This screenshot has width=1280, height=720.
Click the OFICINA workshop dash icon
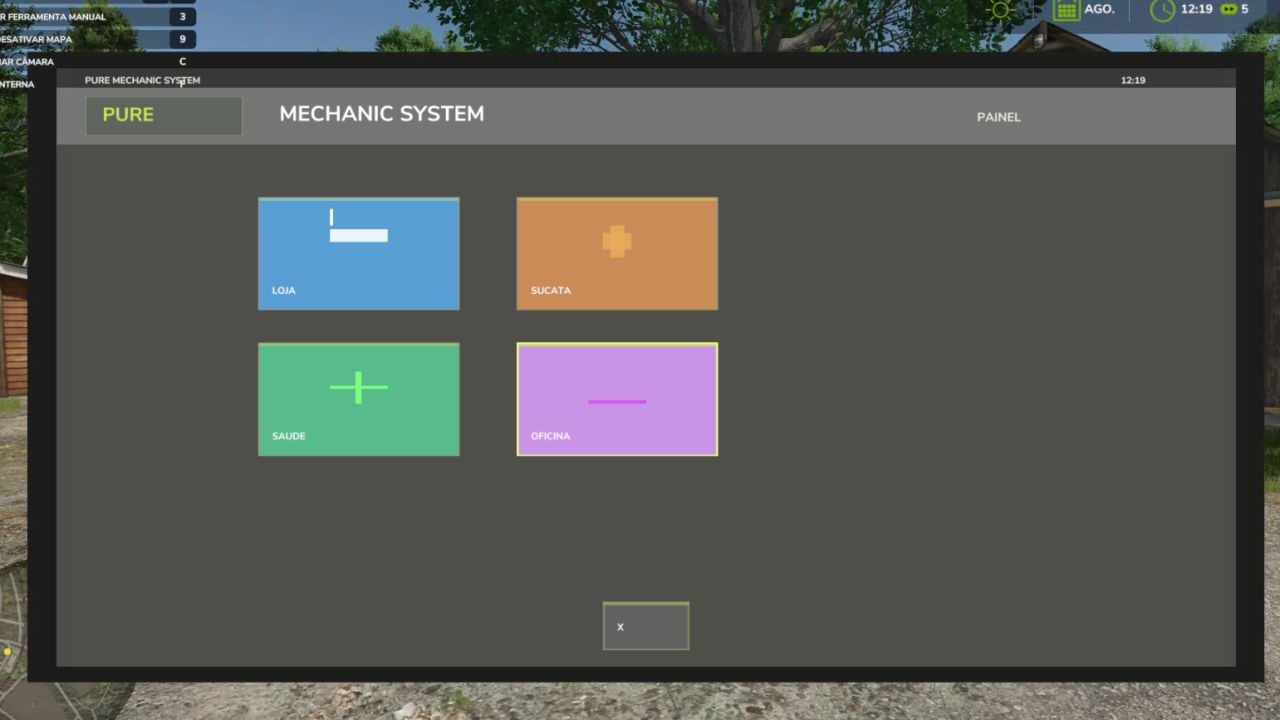tap(616, 401)
